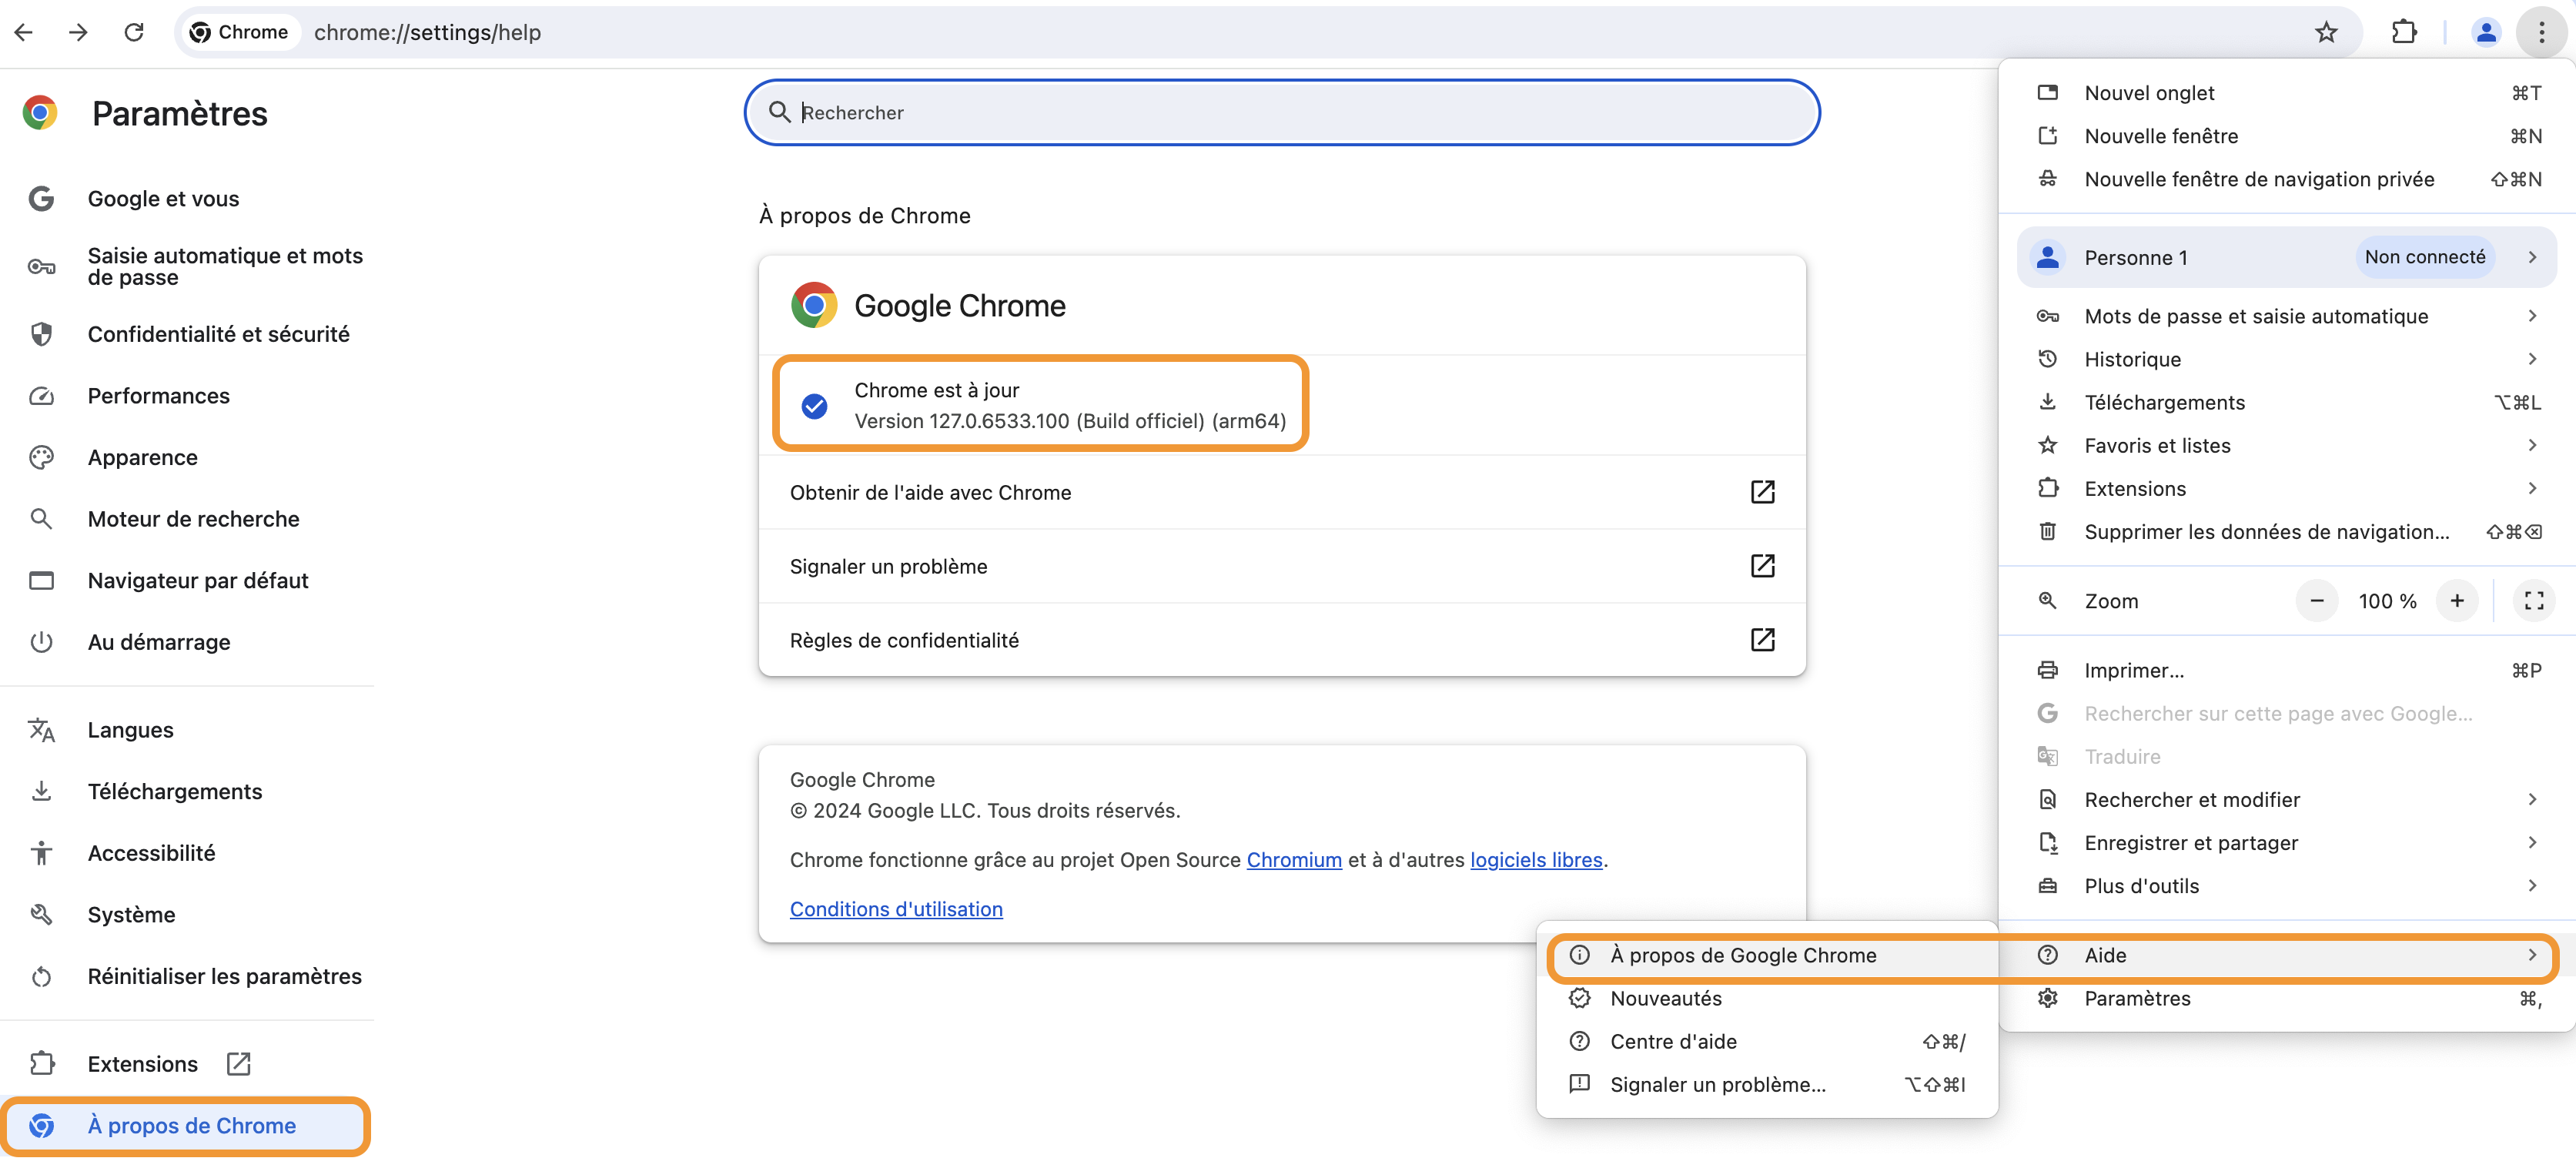Click the Rechercher settings search field

pos(1281,112)
